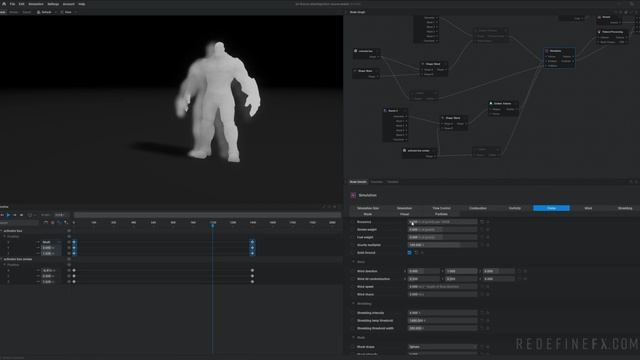This screenshot has width=640, height=360.
Task: Click the Gravity multiplier slider
Action: tap(442, 245)
